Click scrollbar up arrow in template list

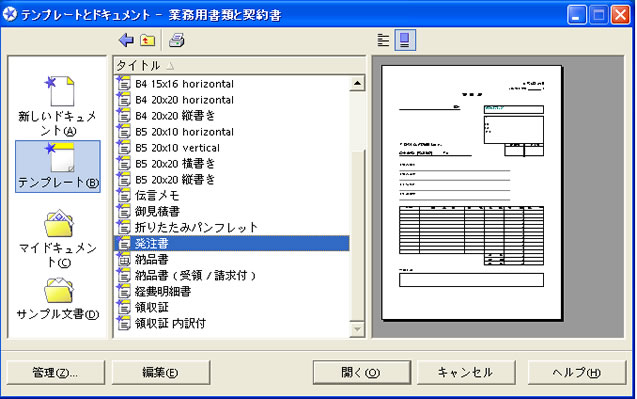click(x=357, y=83)
